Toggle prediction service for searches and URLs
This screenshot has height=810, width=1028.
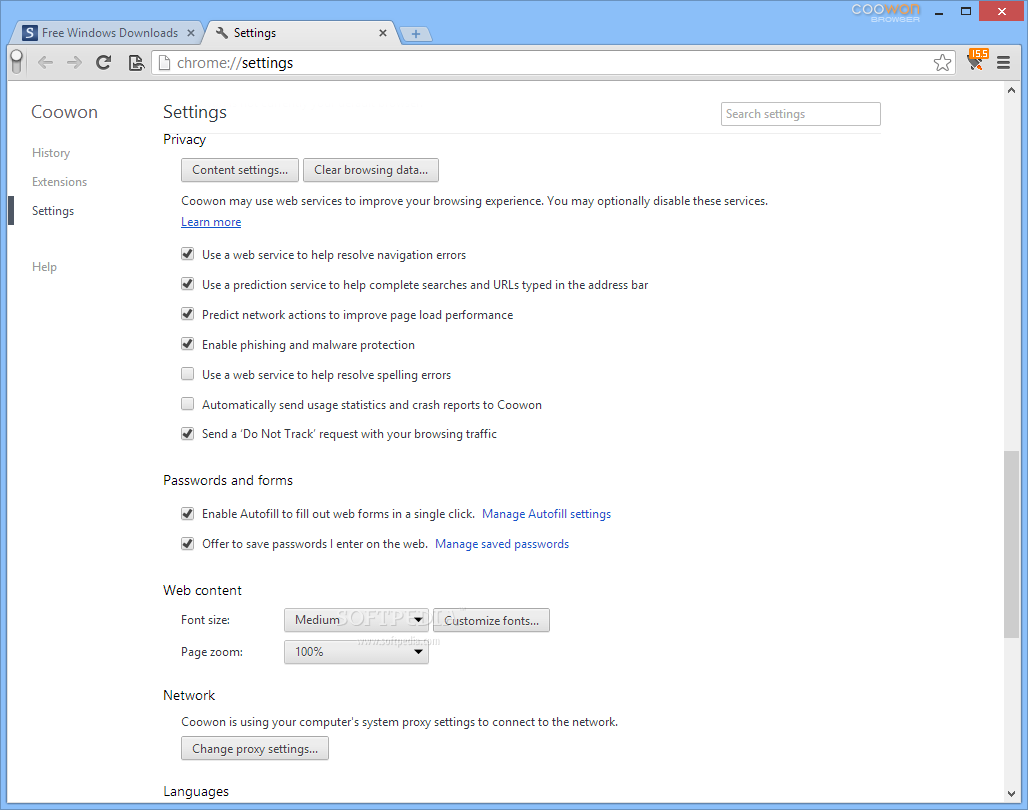click(188, 284)
